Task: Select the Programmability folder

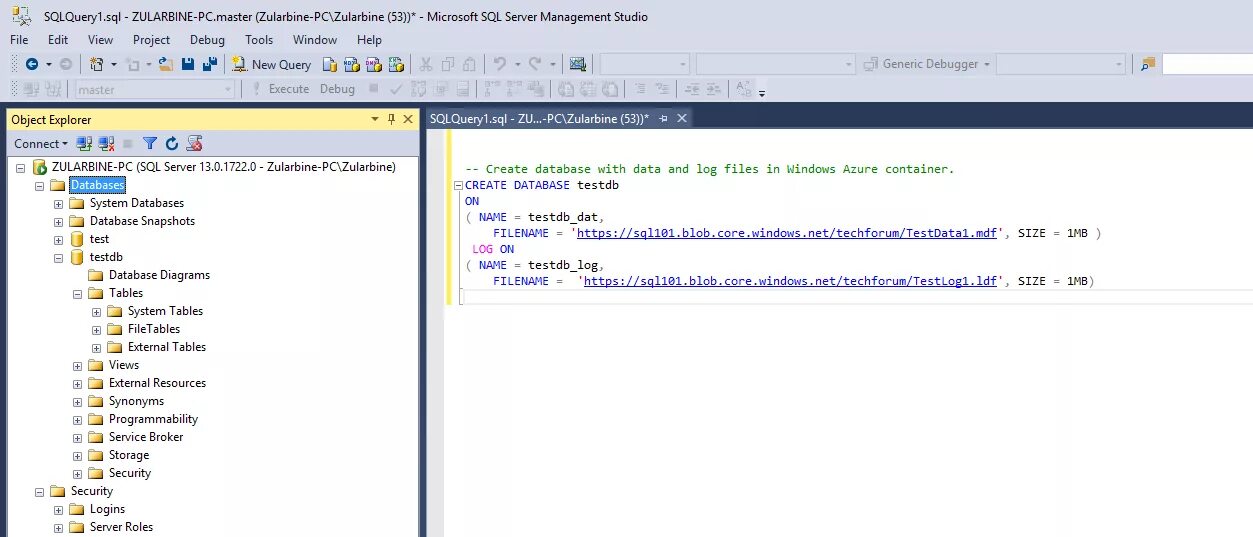Action: [153, 419]
